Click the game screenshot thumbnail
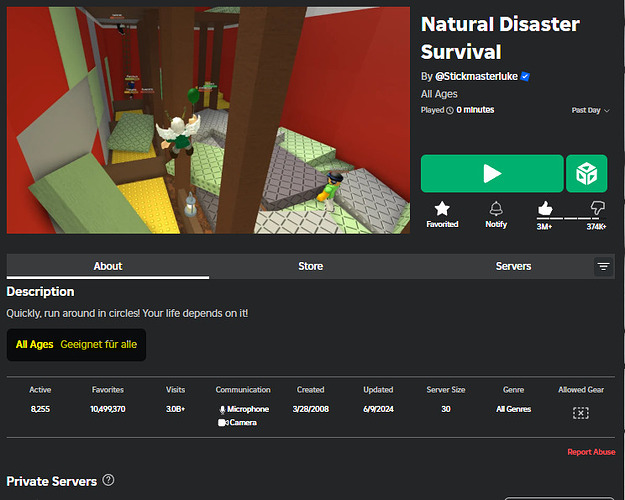This screenshot has height=500, width=625. pyautogui.click(x=208, y=120)
